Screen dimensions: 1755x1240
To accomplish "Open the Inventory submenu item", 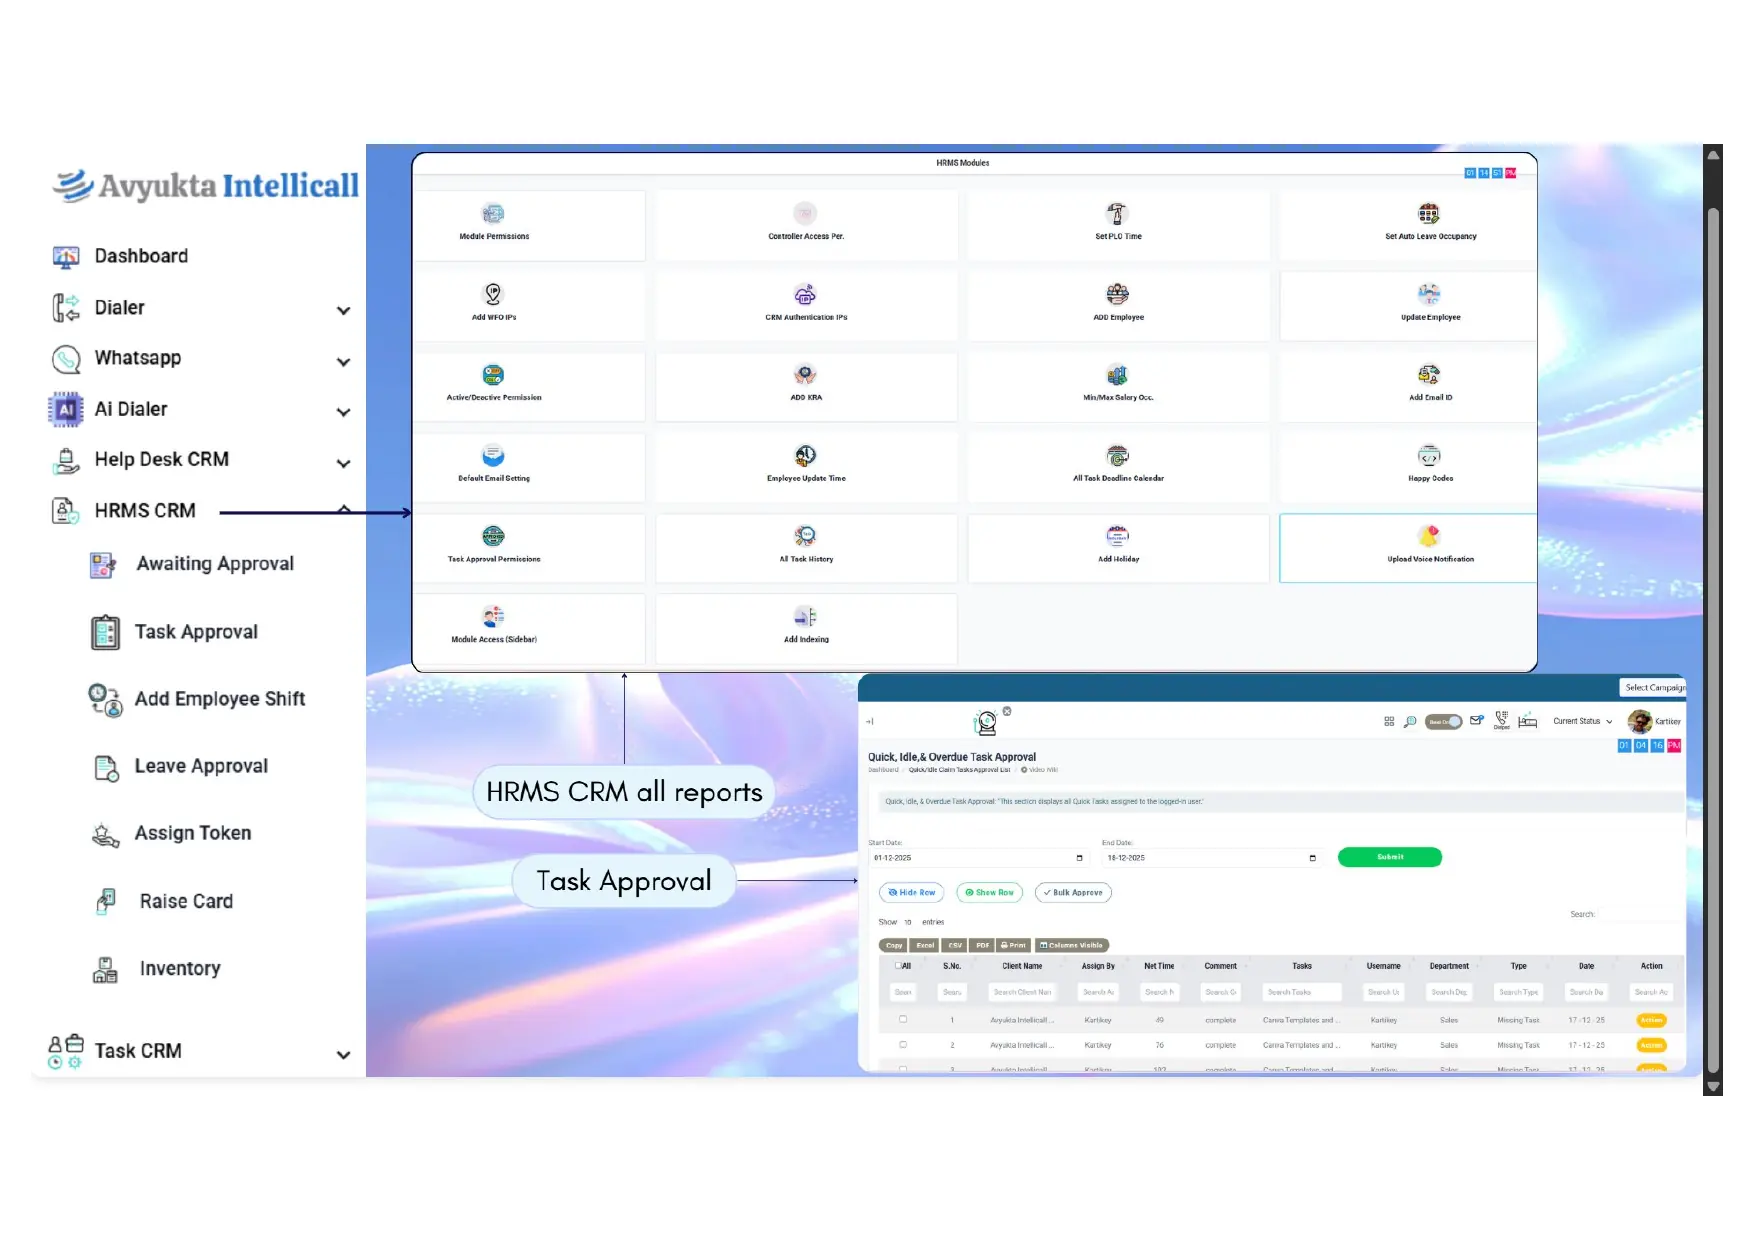I will pos(157,968).
